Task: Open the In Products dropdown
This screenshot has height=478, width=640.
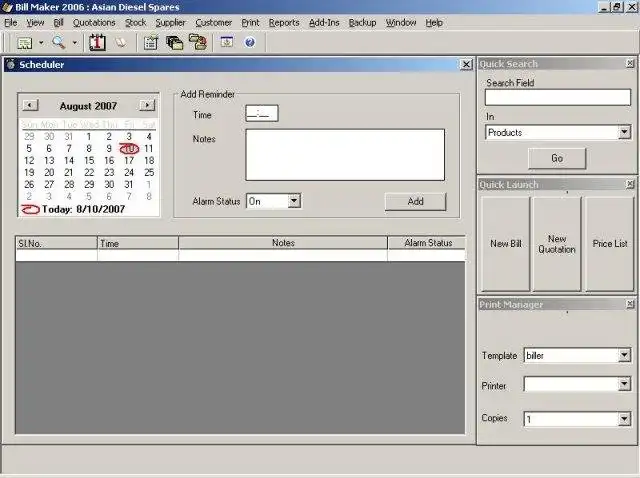Action: (x=624, y=133)
